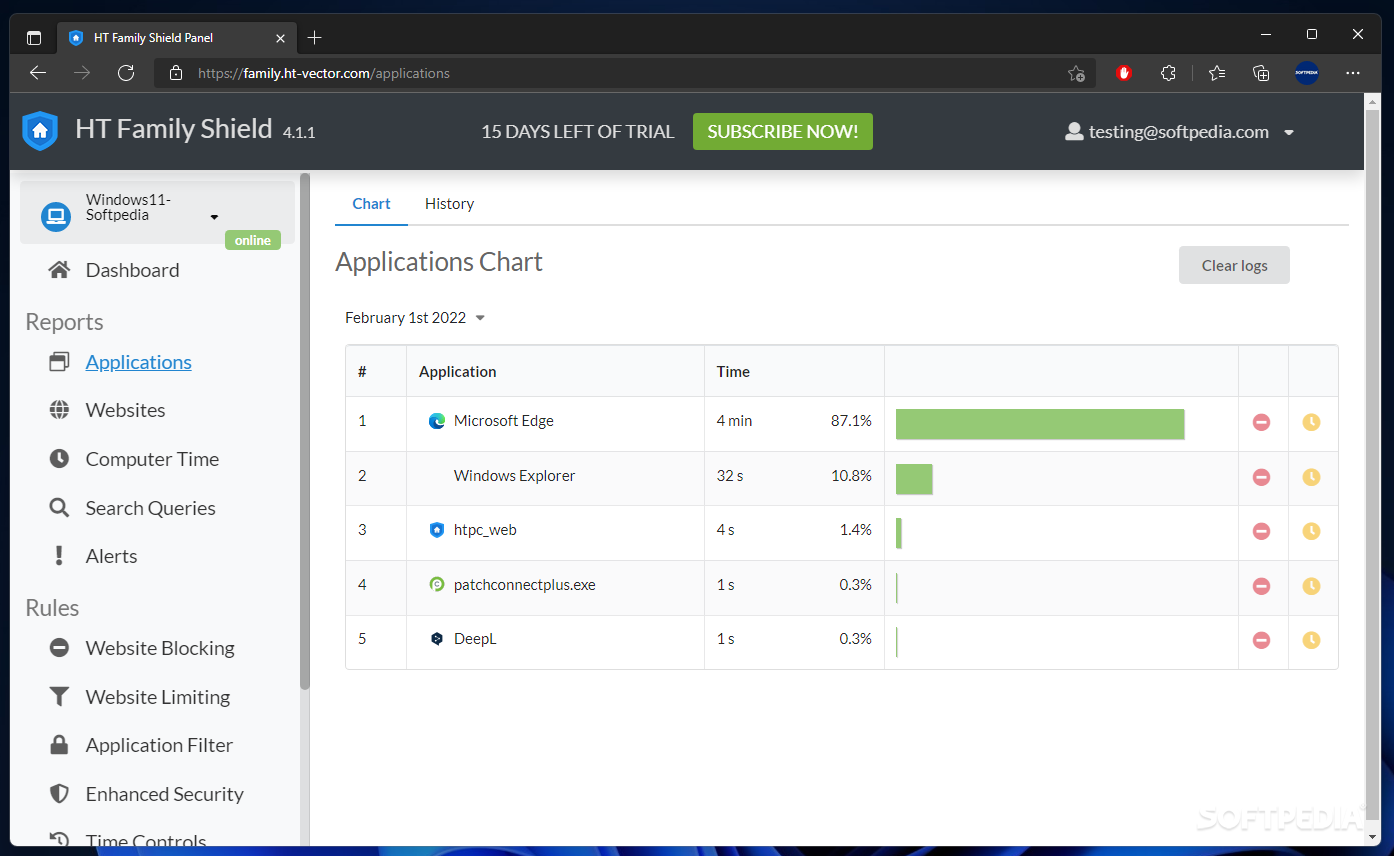
Task: Click the Microsoft Edge application name
Action: coord(503,421)
